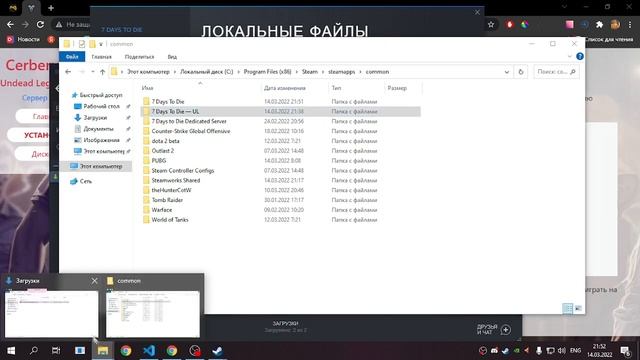This screenshot has height=360, width=640.
Task: Open Документы in navigation pane
Action: [x=98, y=129]
